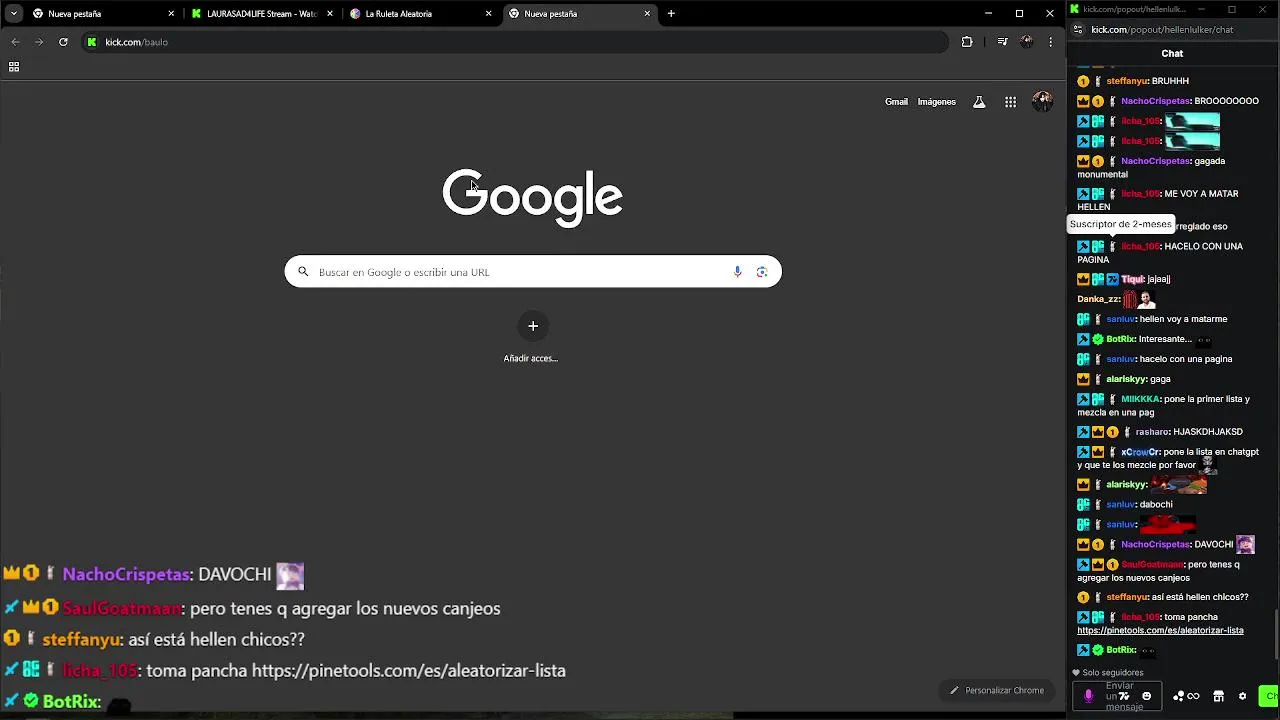The height and width of the screenshot is (720, 1280).
Task: Open the pinetools.com aleatorizar-lista link in chat
Action: [x=1160, y=630]
